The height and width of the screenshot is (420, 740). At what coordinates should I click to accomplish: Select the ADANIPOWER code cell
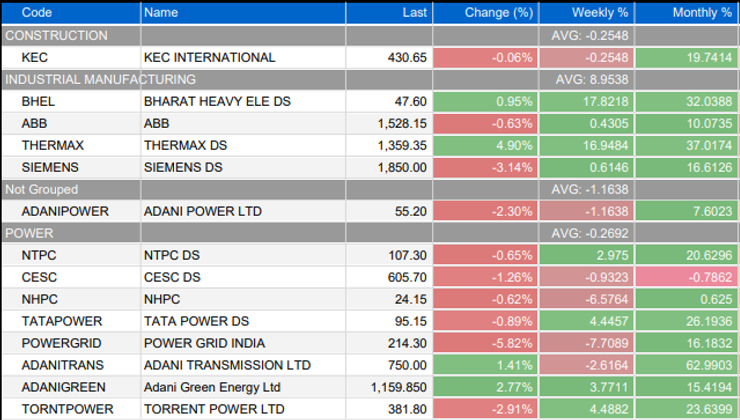click(x=71, y=211)
